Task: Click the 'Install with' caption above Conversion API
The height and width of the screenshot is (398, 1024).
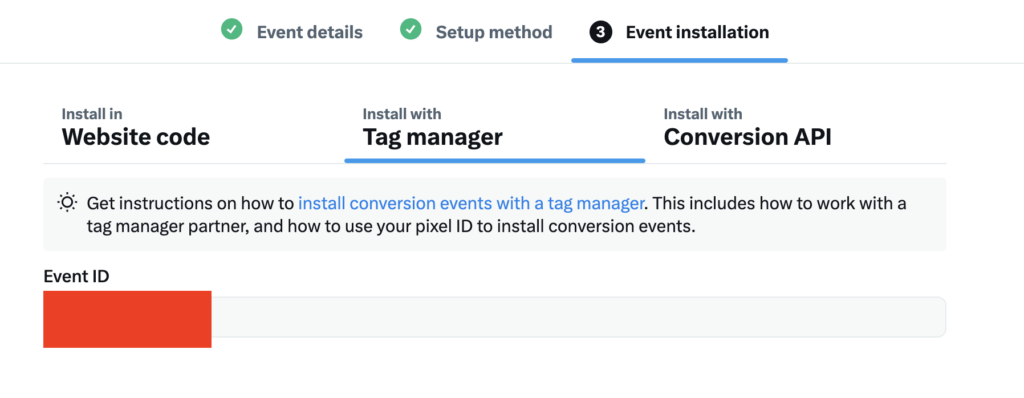Action: [x=703, y=114]
